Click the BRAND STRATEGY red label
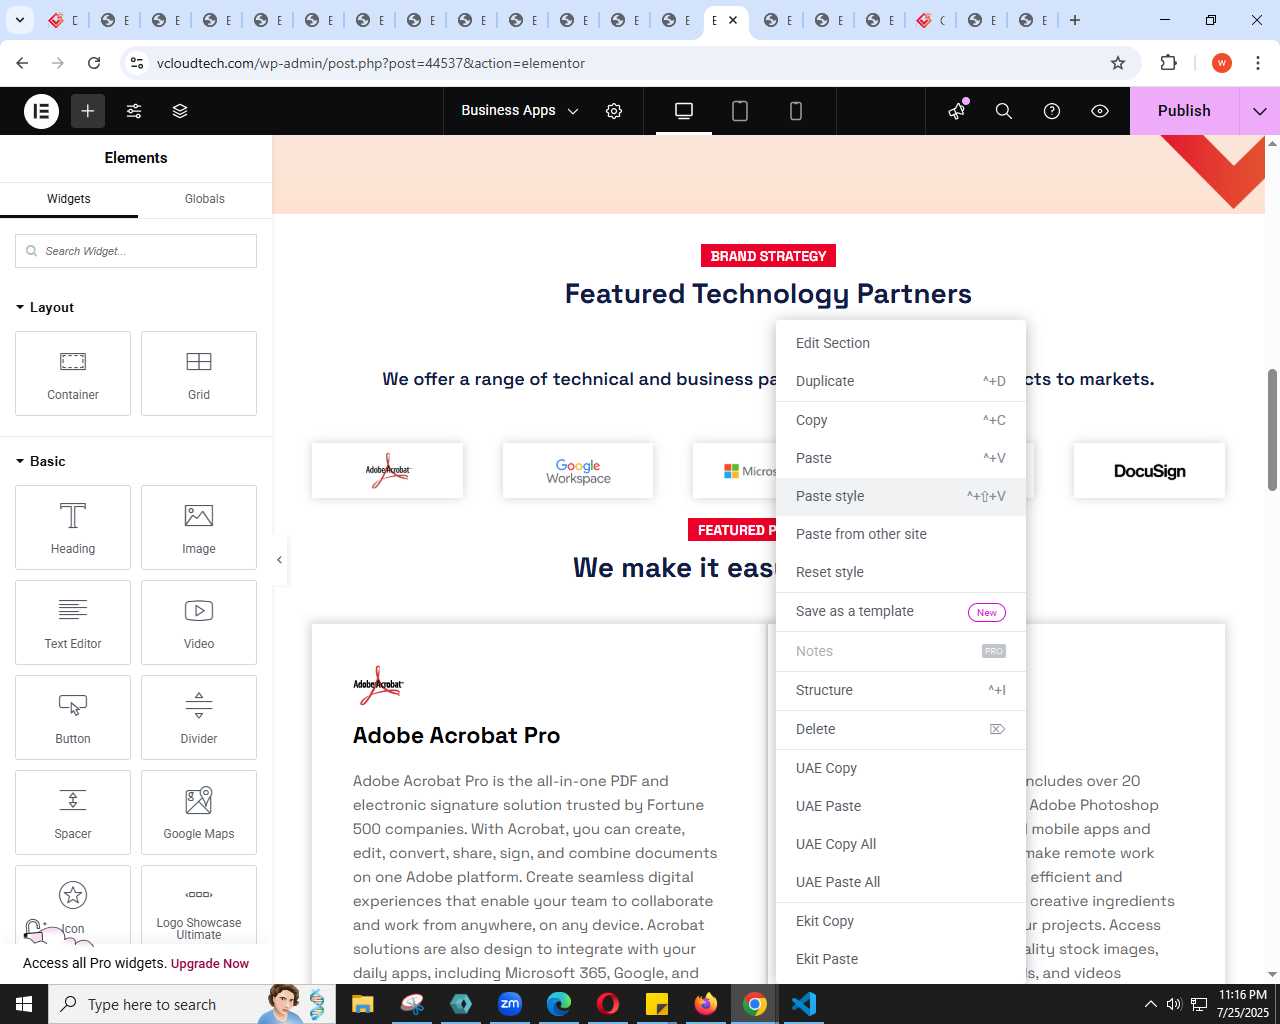This screenshot has height=1024, width=1280. [768, 256]
